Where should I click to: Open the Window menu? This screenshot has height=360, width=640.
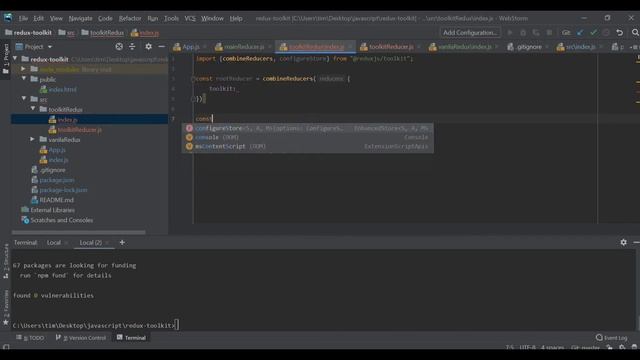pos(212,18)
